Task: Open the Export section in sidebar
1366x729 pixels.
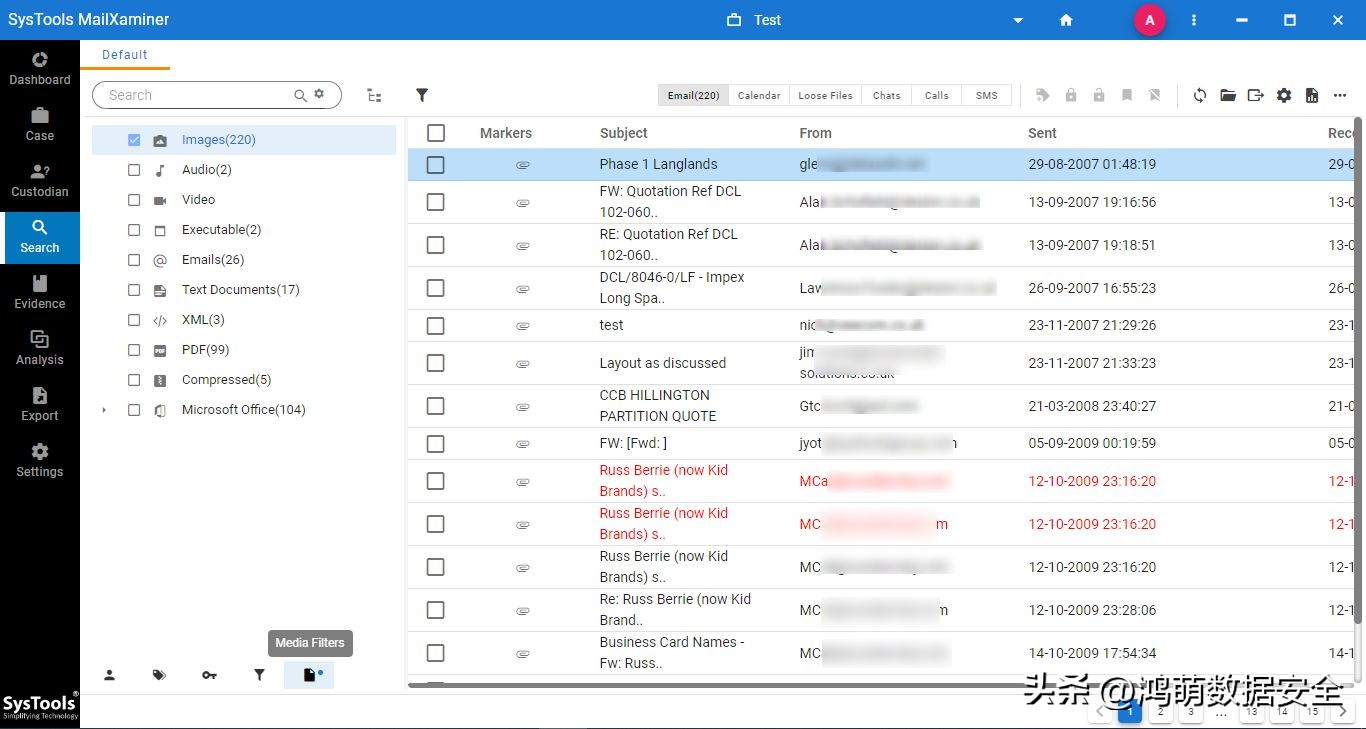Action: [x=40, y=404]
